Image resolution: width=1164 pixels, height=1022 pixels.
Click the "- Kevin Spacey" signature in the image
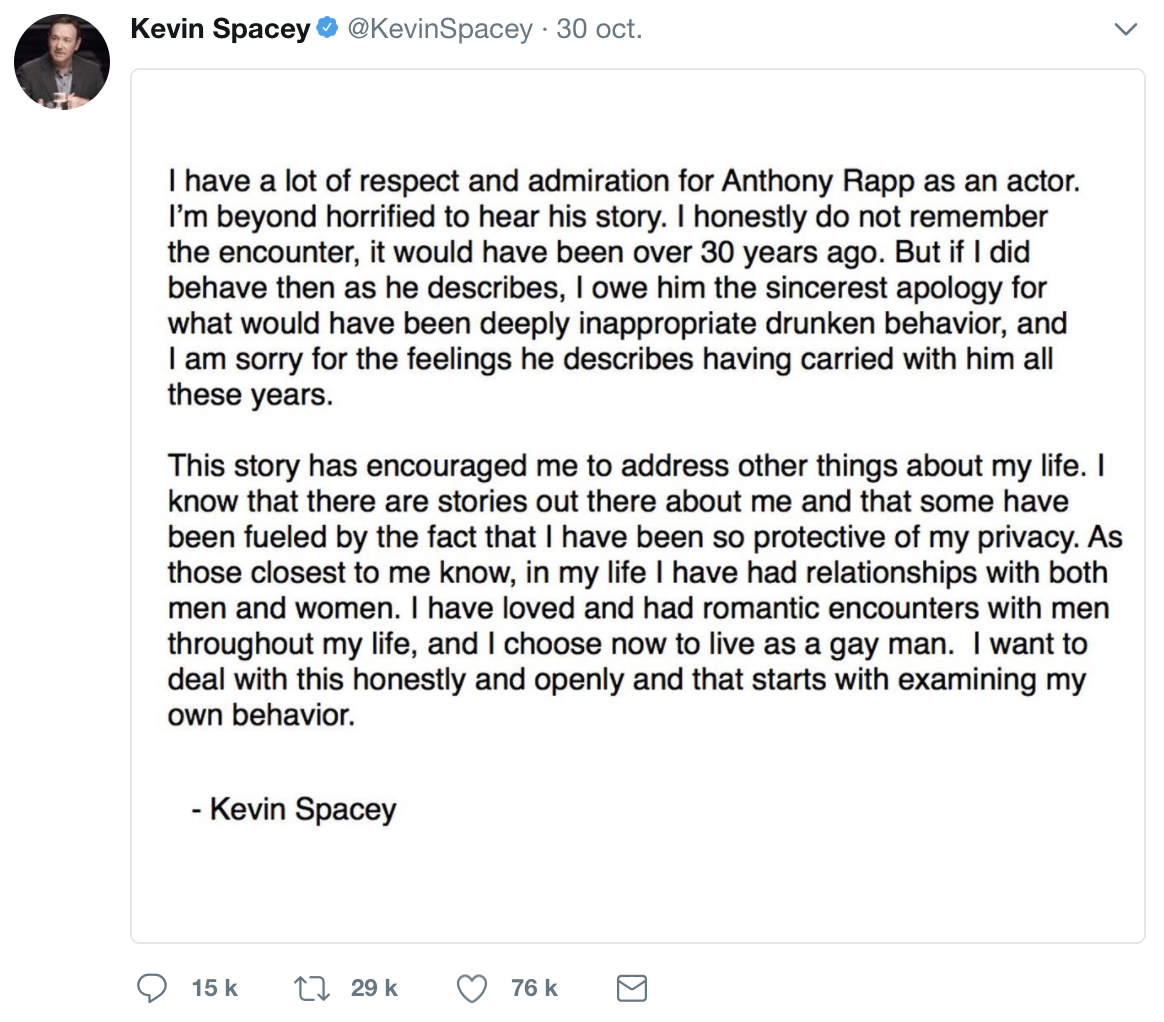(293, 808)
